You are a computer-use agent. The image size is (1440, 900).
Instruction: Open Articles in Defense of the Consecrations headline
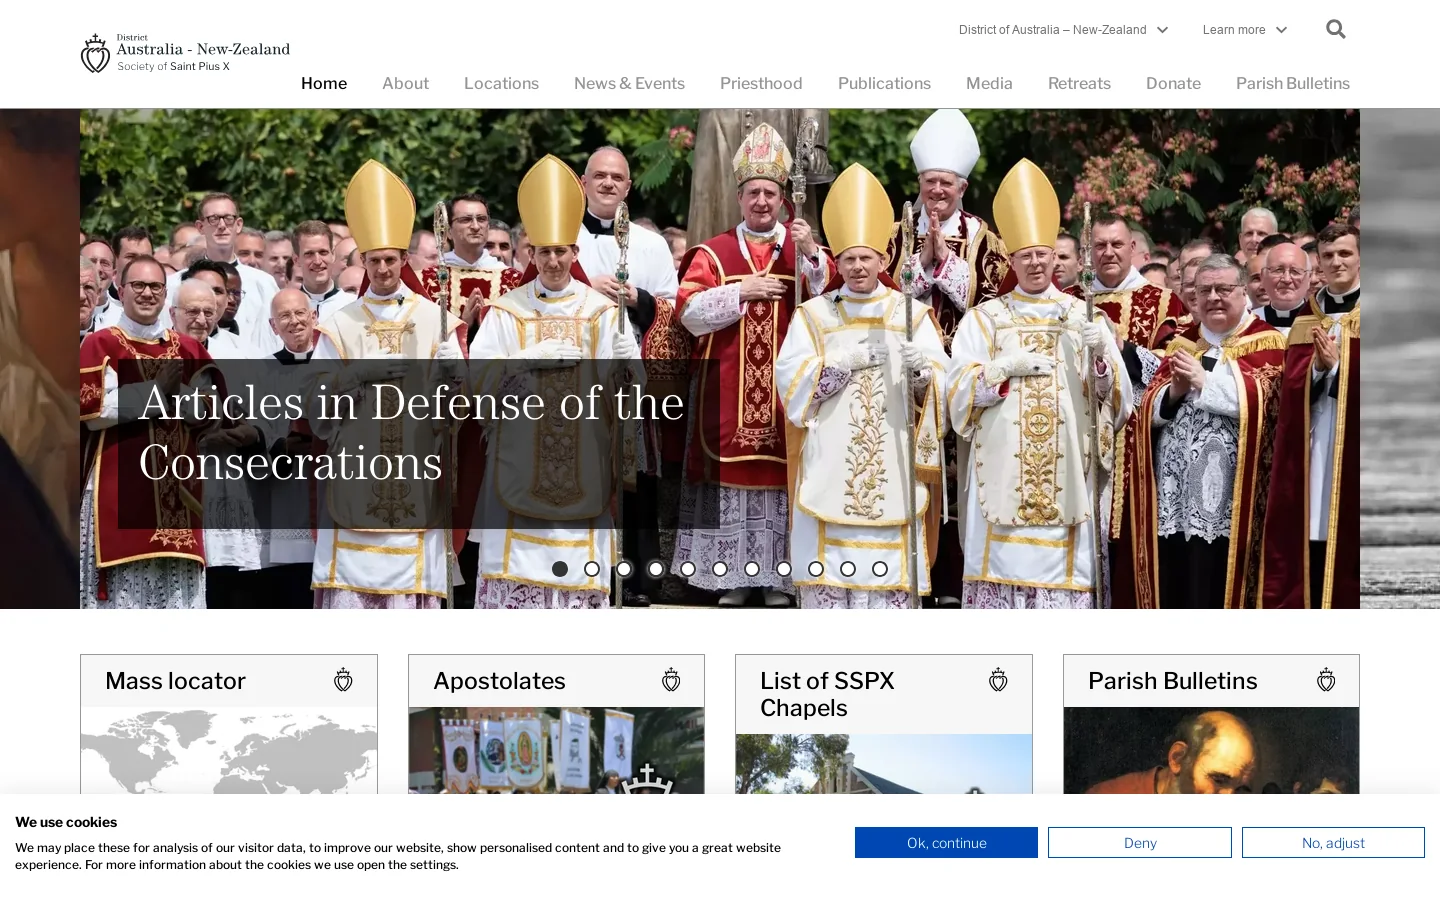click(x=412, y=432)
